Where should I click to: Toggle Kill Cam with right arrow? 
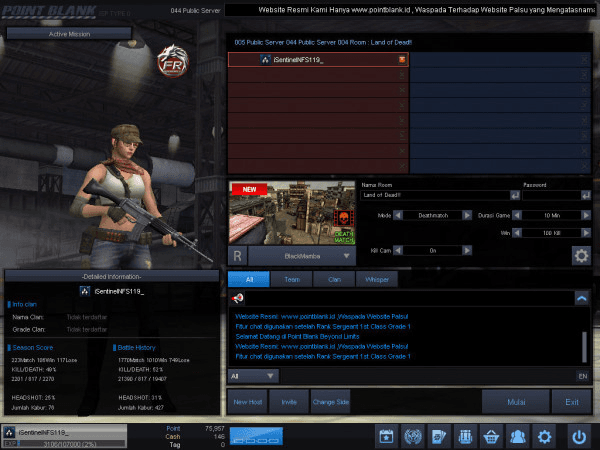(468, 250)
